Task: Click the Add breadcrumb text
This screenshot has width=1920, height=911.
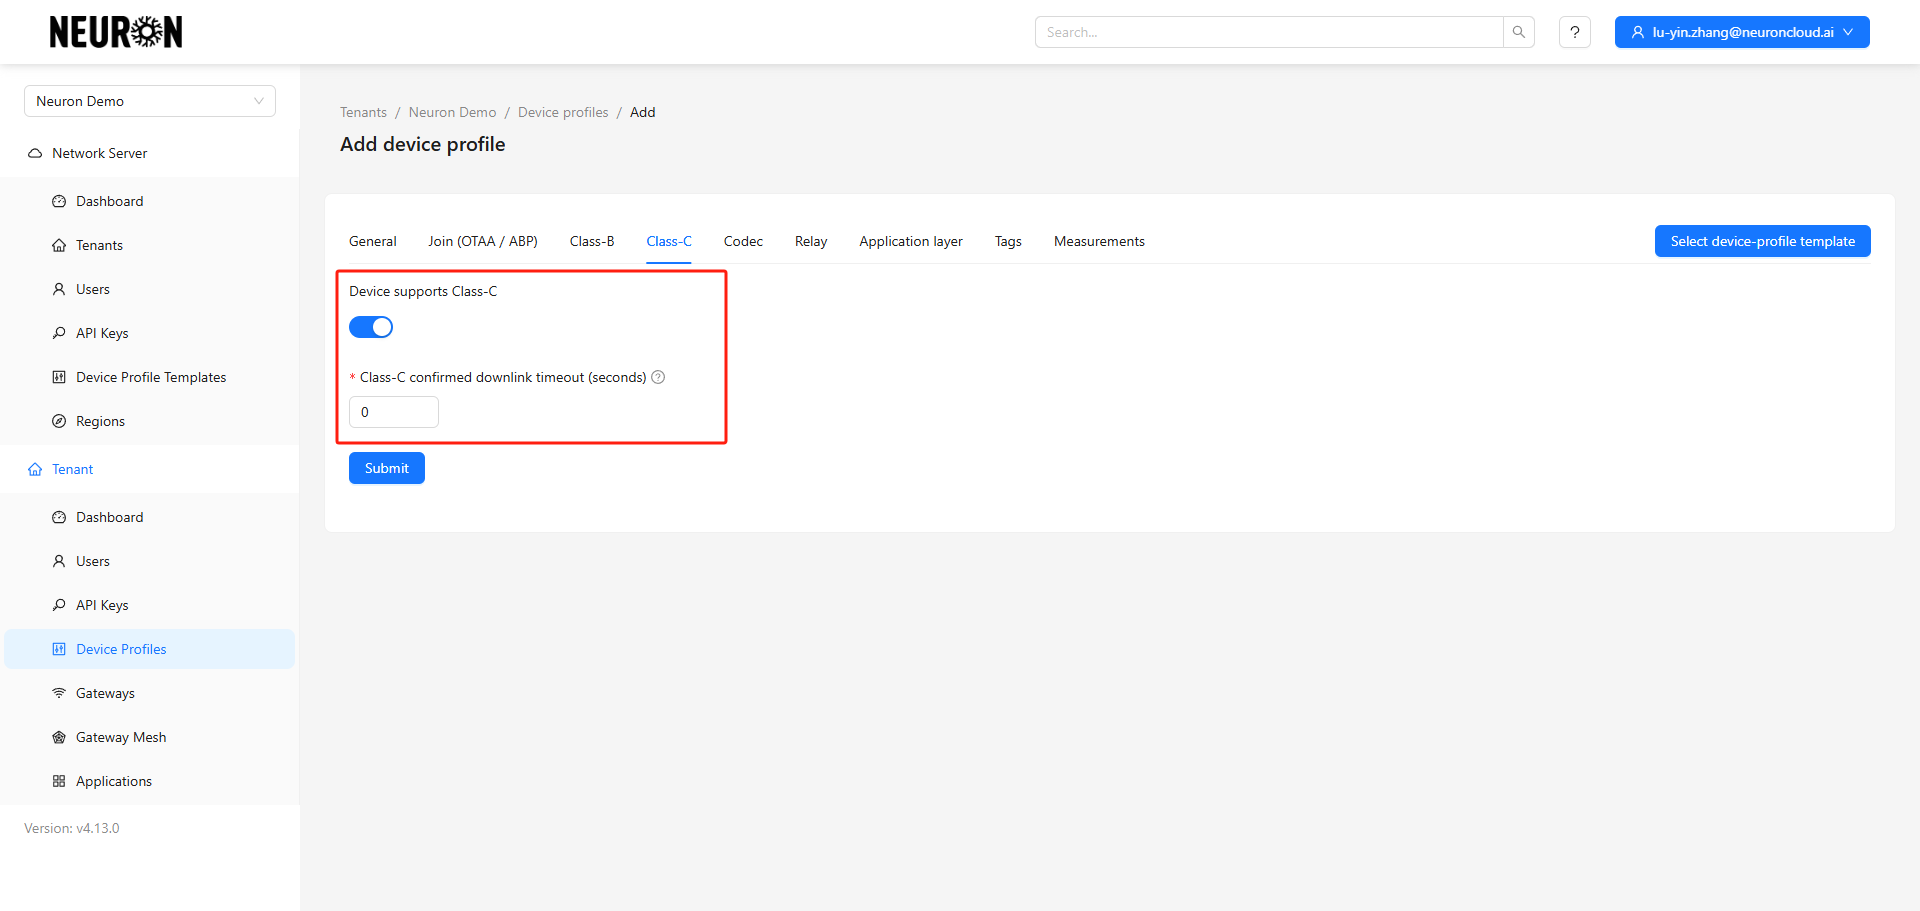Action: [x=643, y=112]
